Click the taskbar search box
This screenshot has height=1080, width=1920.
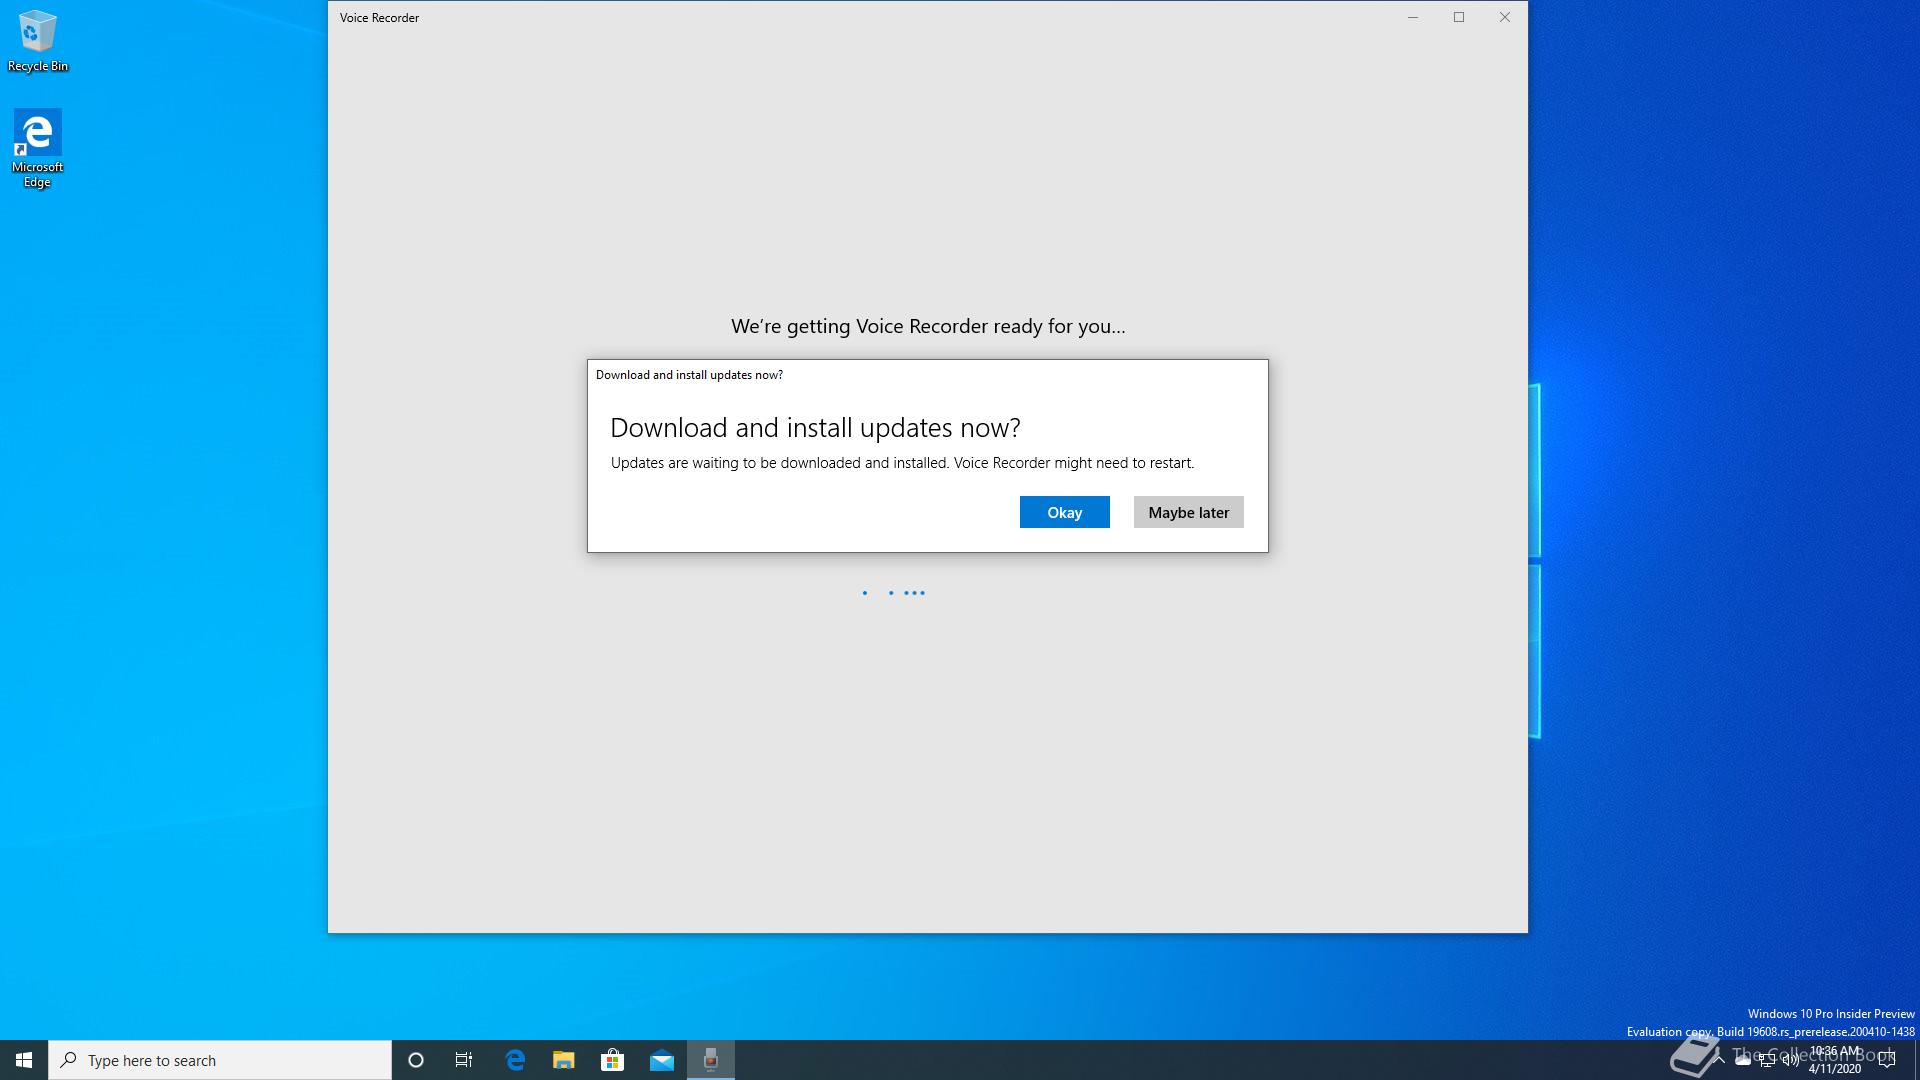click(220, 1060)
